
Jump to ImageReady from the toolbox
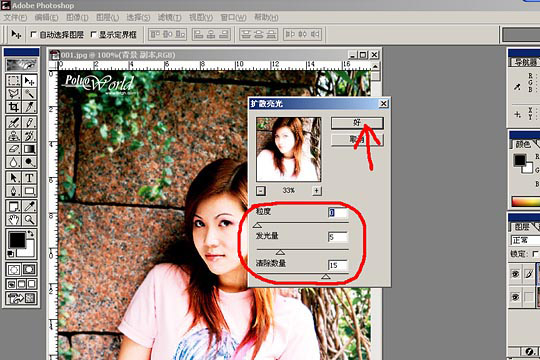[x=21, y=298]
